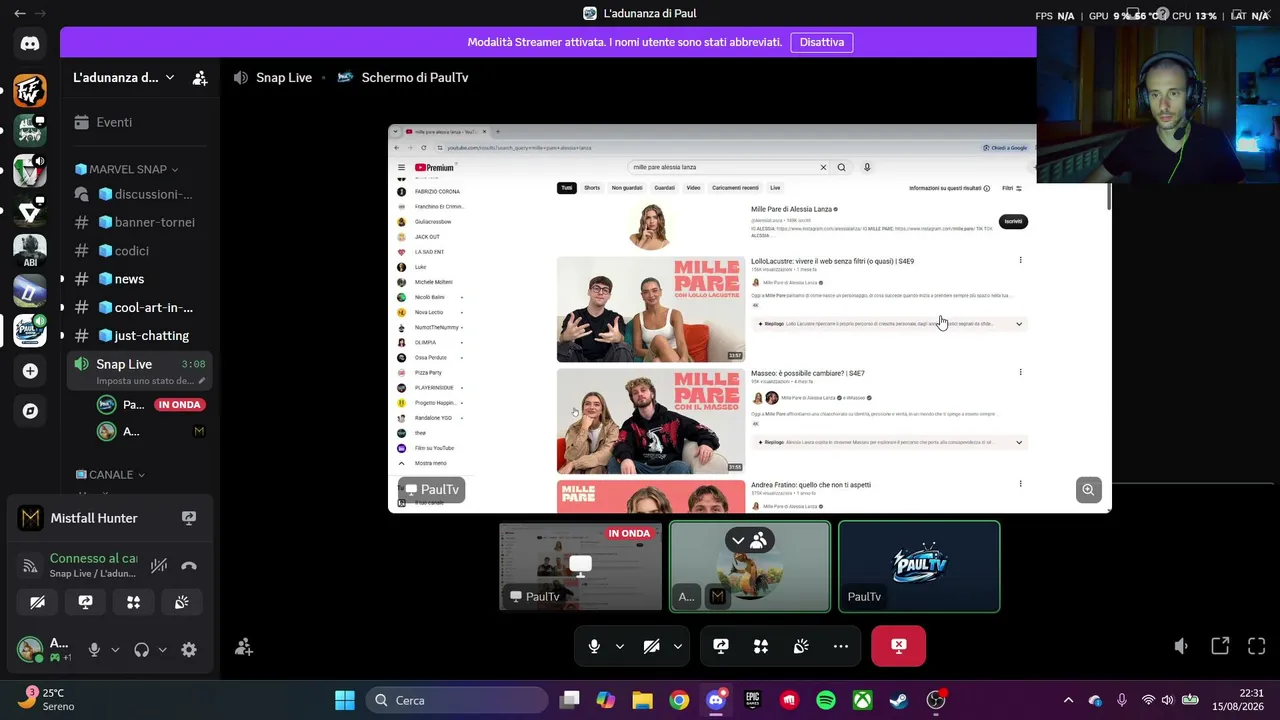This screenshot has width=1280, height=720.
Task: Select the PaulTV logo participant tile
Action: [919, 566]
